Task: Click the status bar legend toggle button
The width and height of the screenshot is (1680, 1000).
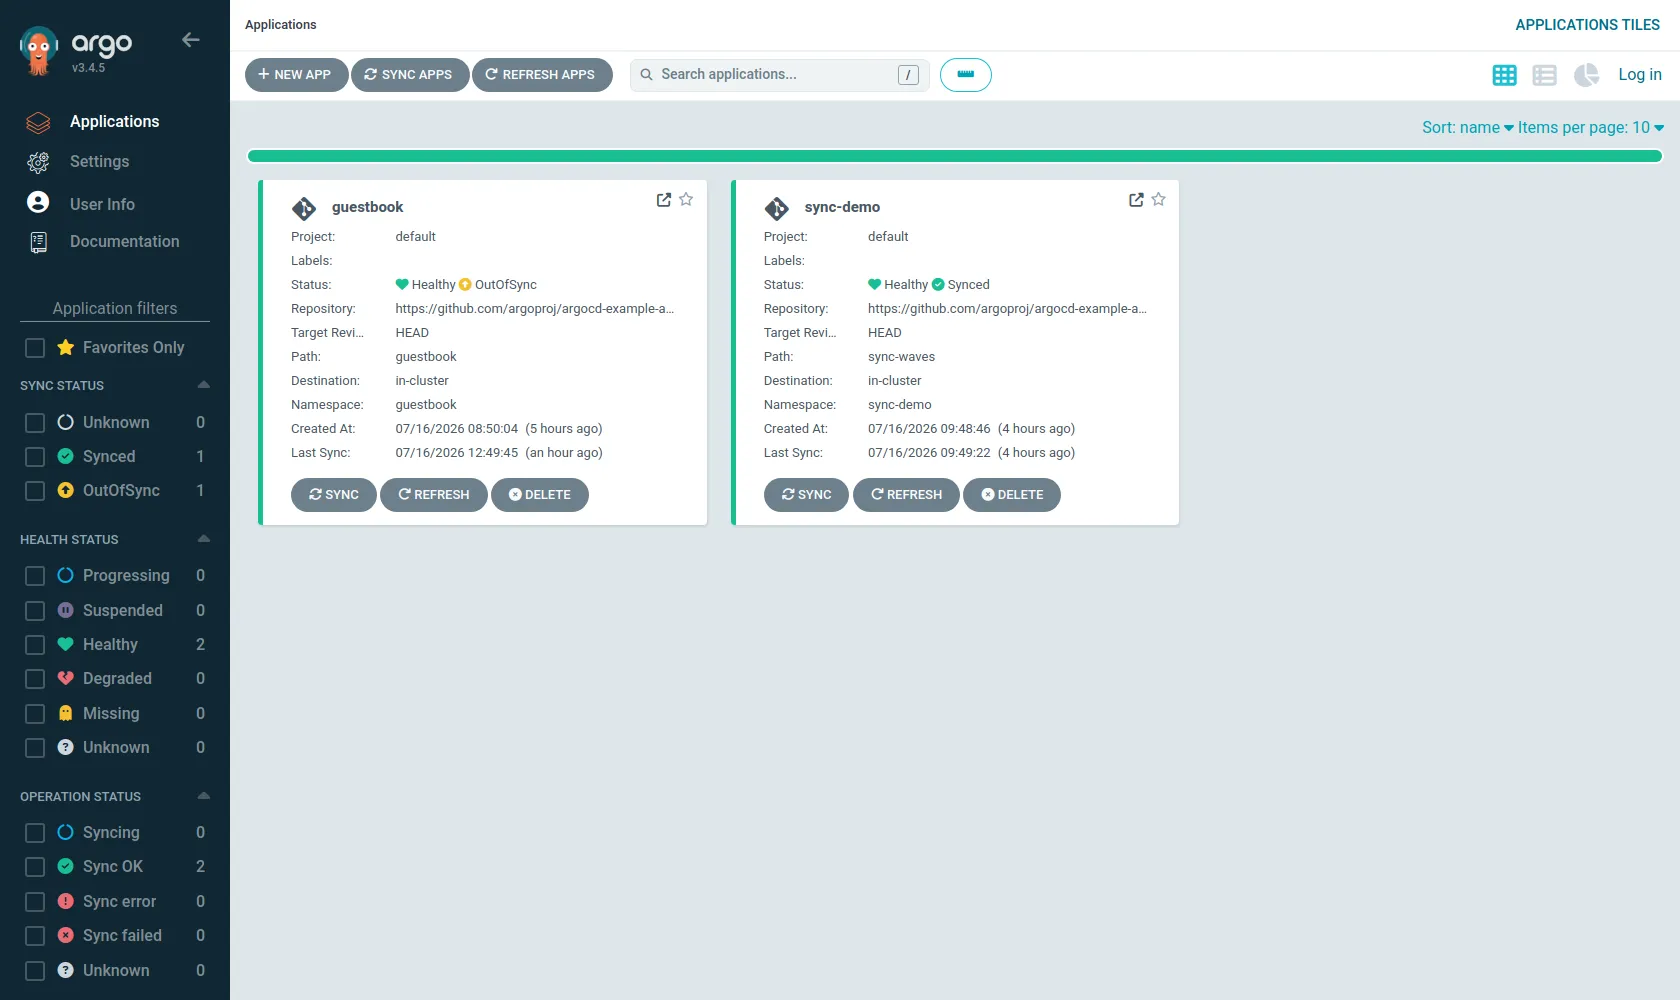Action: click(966, 75)
